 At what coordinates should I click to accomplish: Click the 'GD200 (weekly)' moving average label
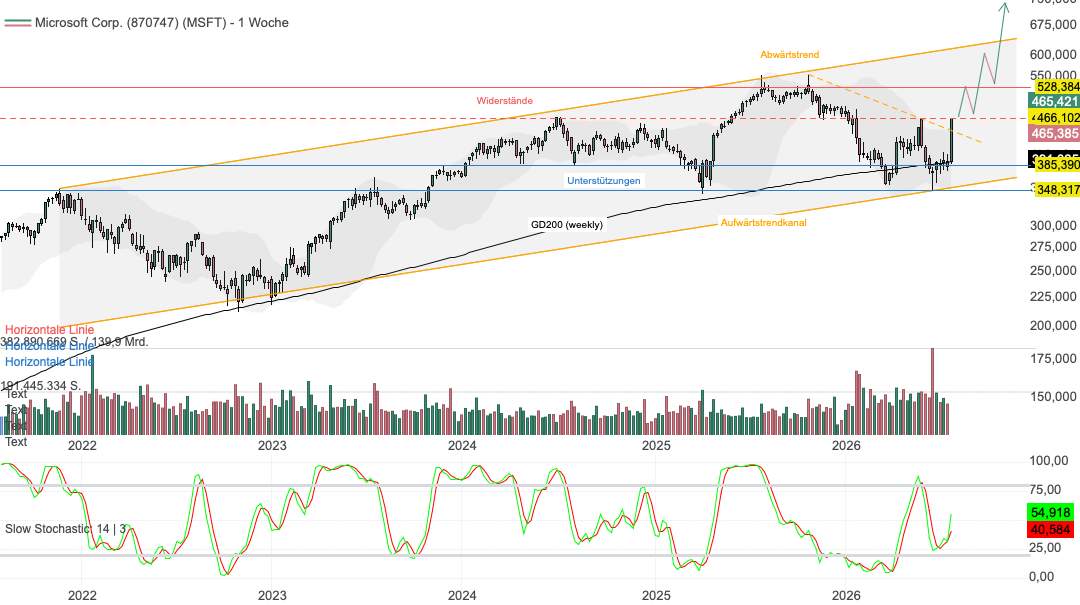pos(567,225)
